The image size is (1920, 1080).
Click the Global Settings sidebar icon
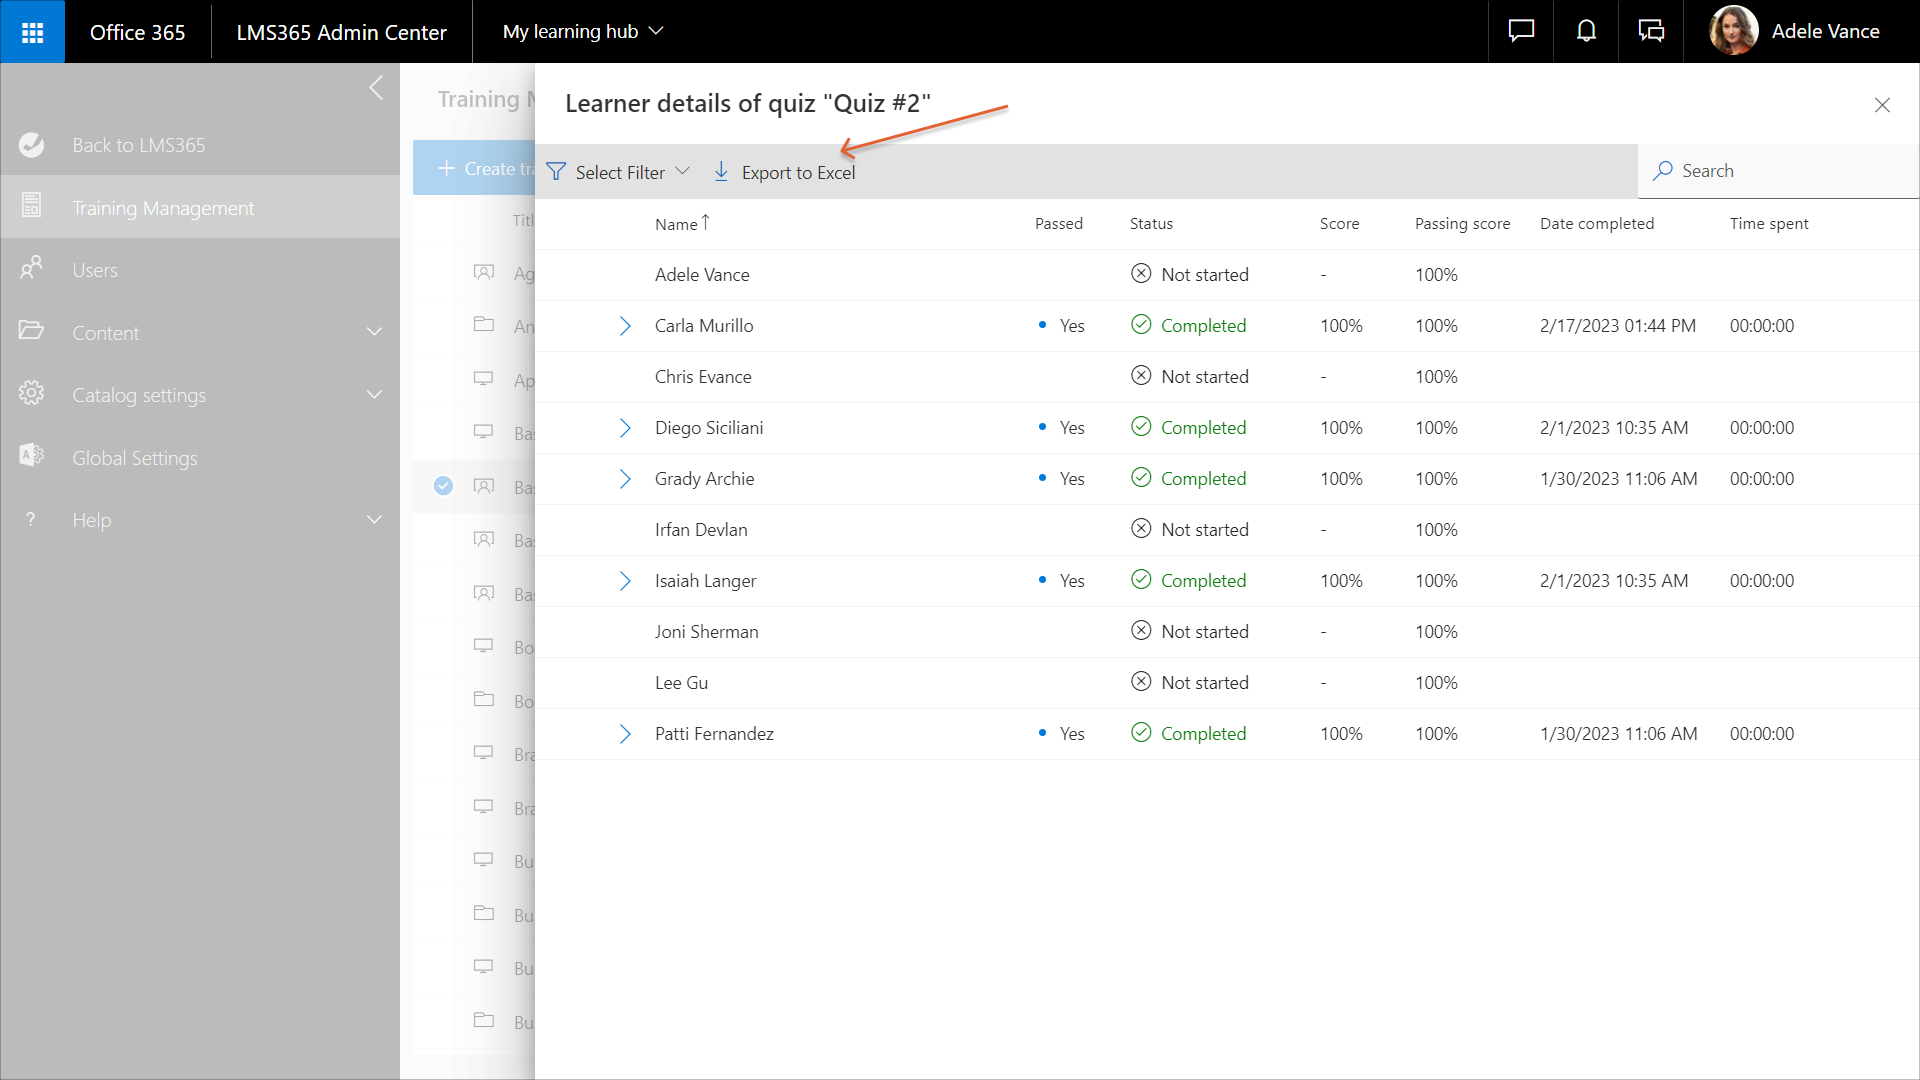31,457
